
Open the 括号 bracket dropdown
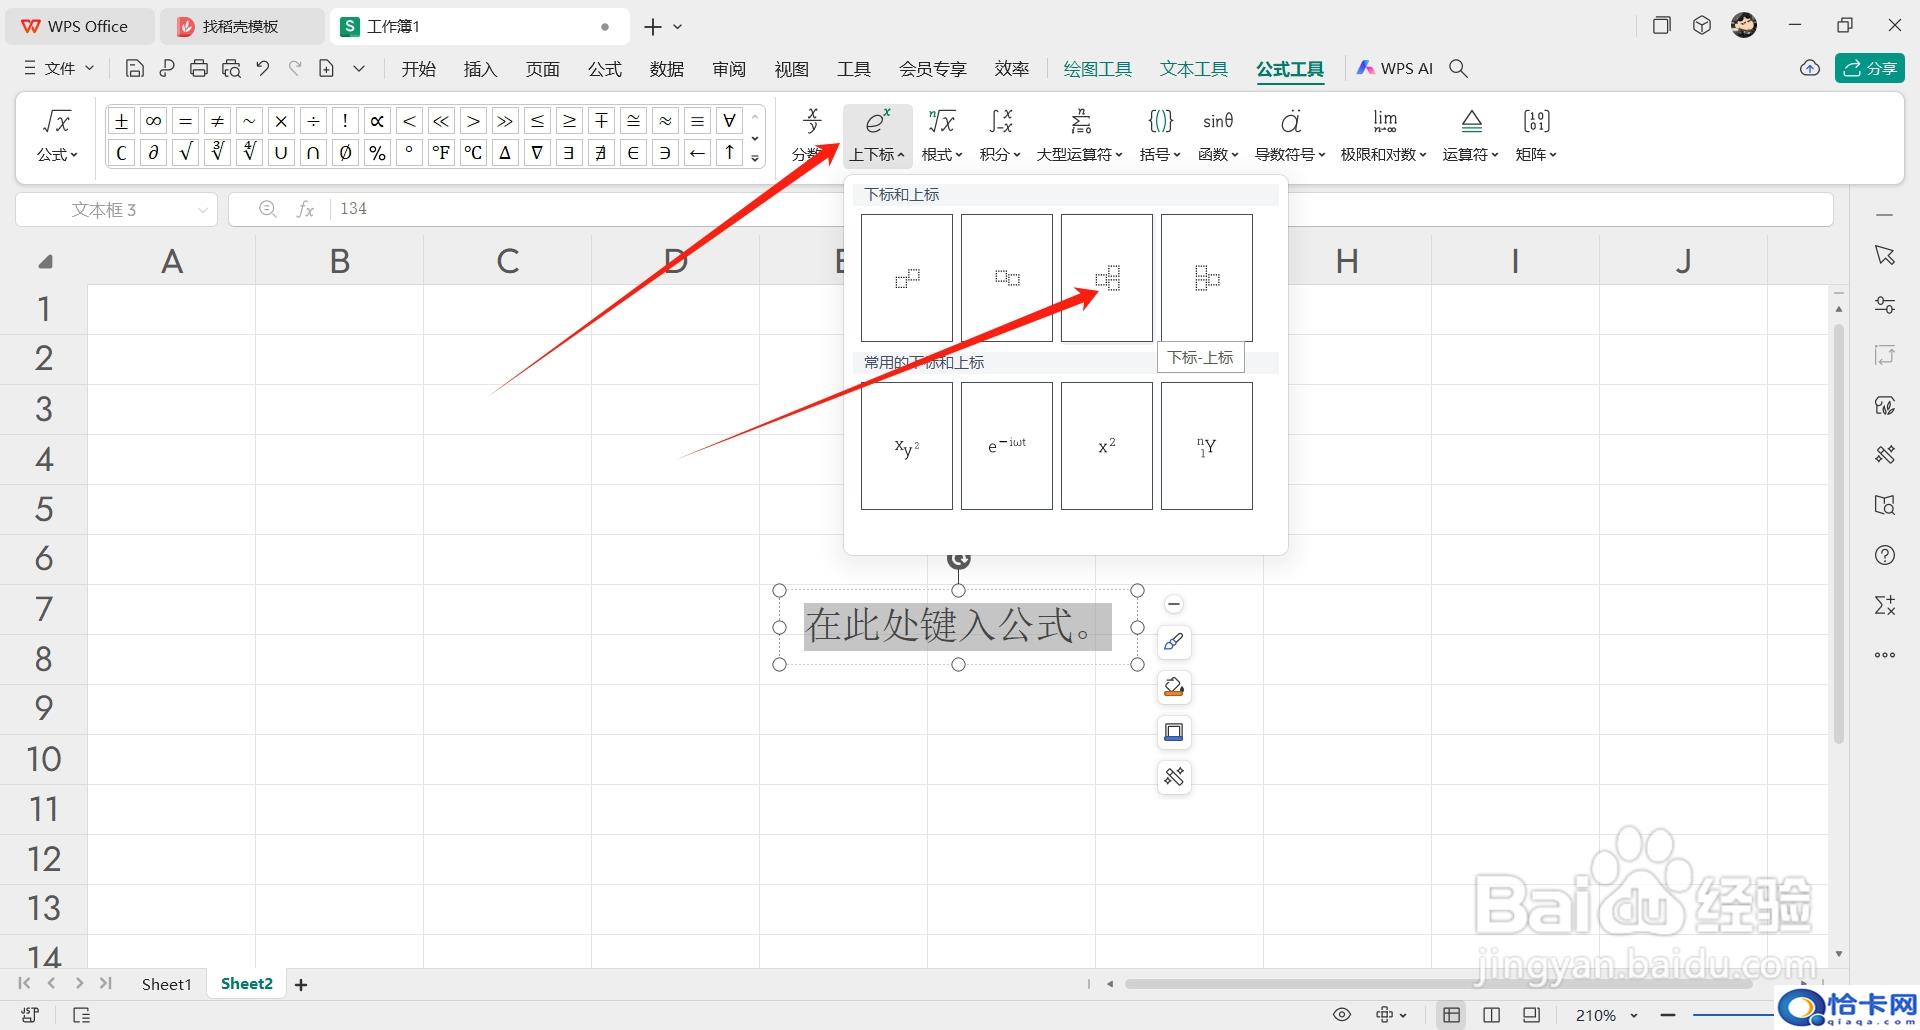pyautogui.click(x=1160, y=136)
